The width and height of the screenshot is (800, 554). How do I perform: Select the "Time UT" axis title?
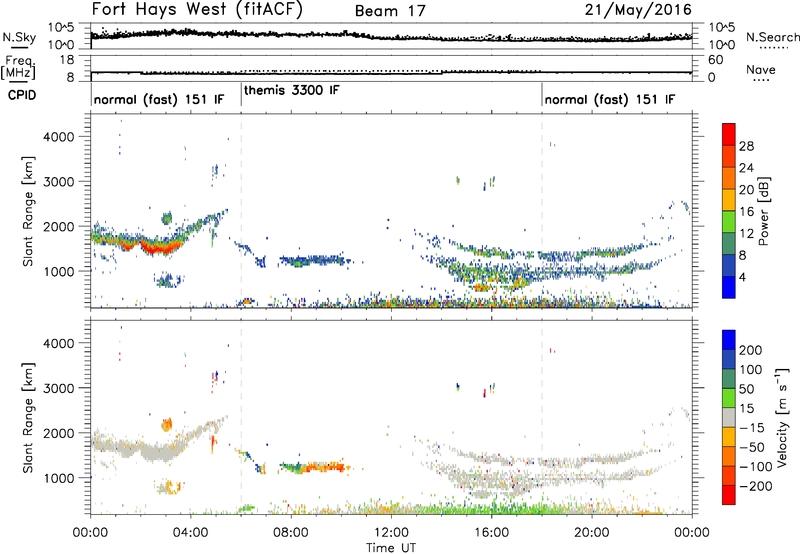391,548
